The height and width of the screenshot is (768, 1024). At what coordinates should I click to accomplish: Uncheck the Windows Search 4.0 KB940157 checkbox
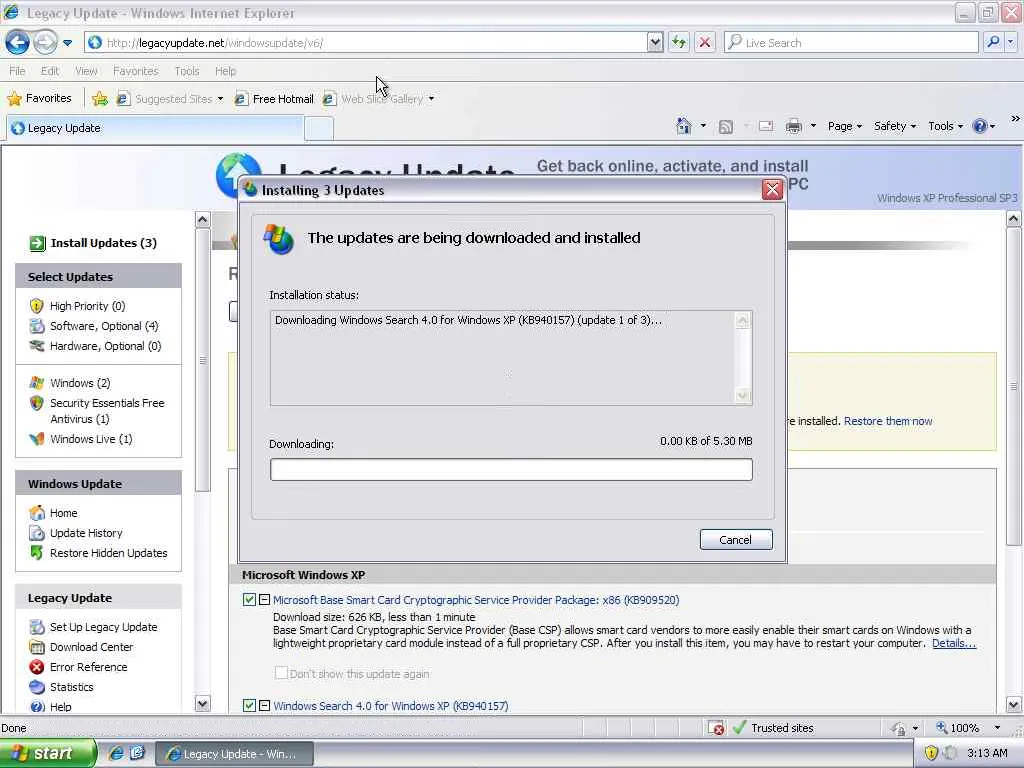pos(249,705)
